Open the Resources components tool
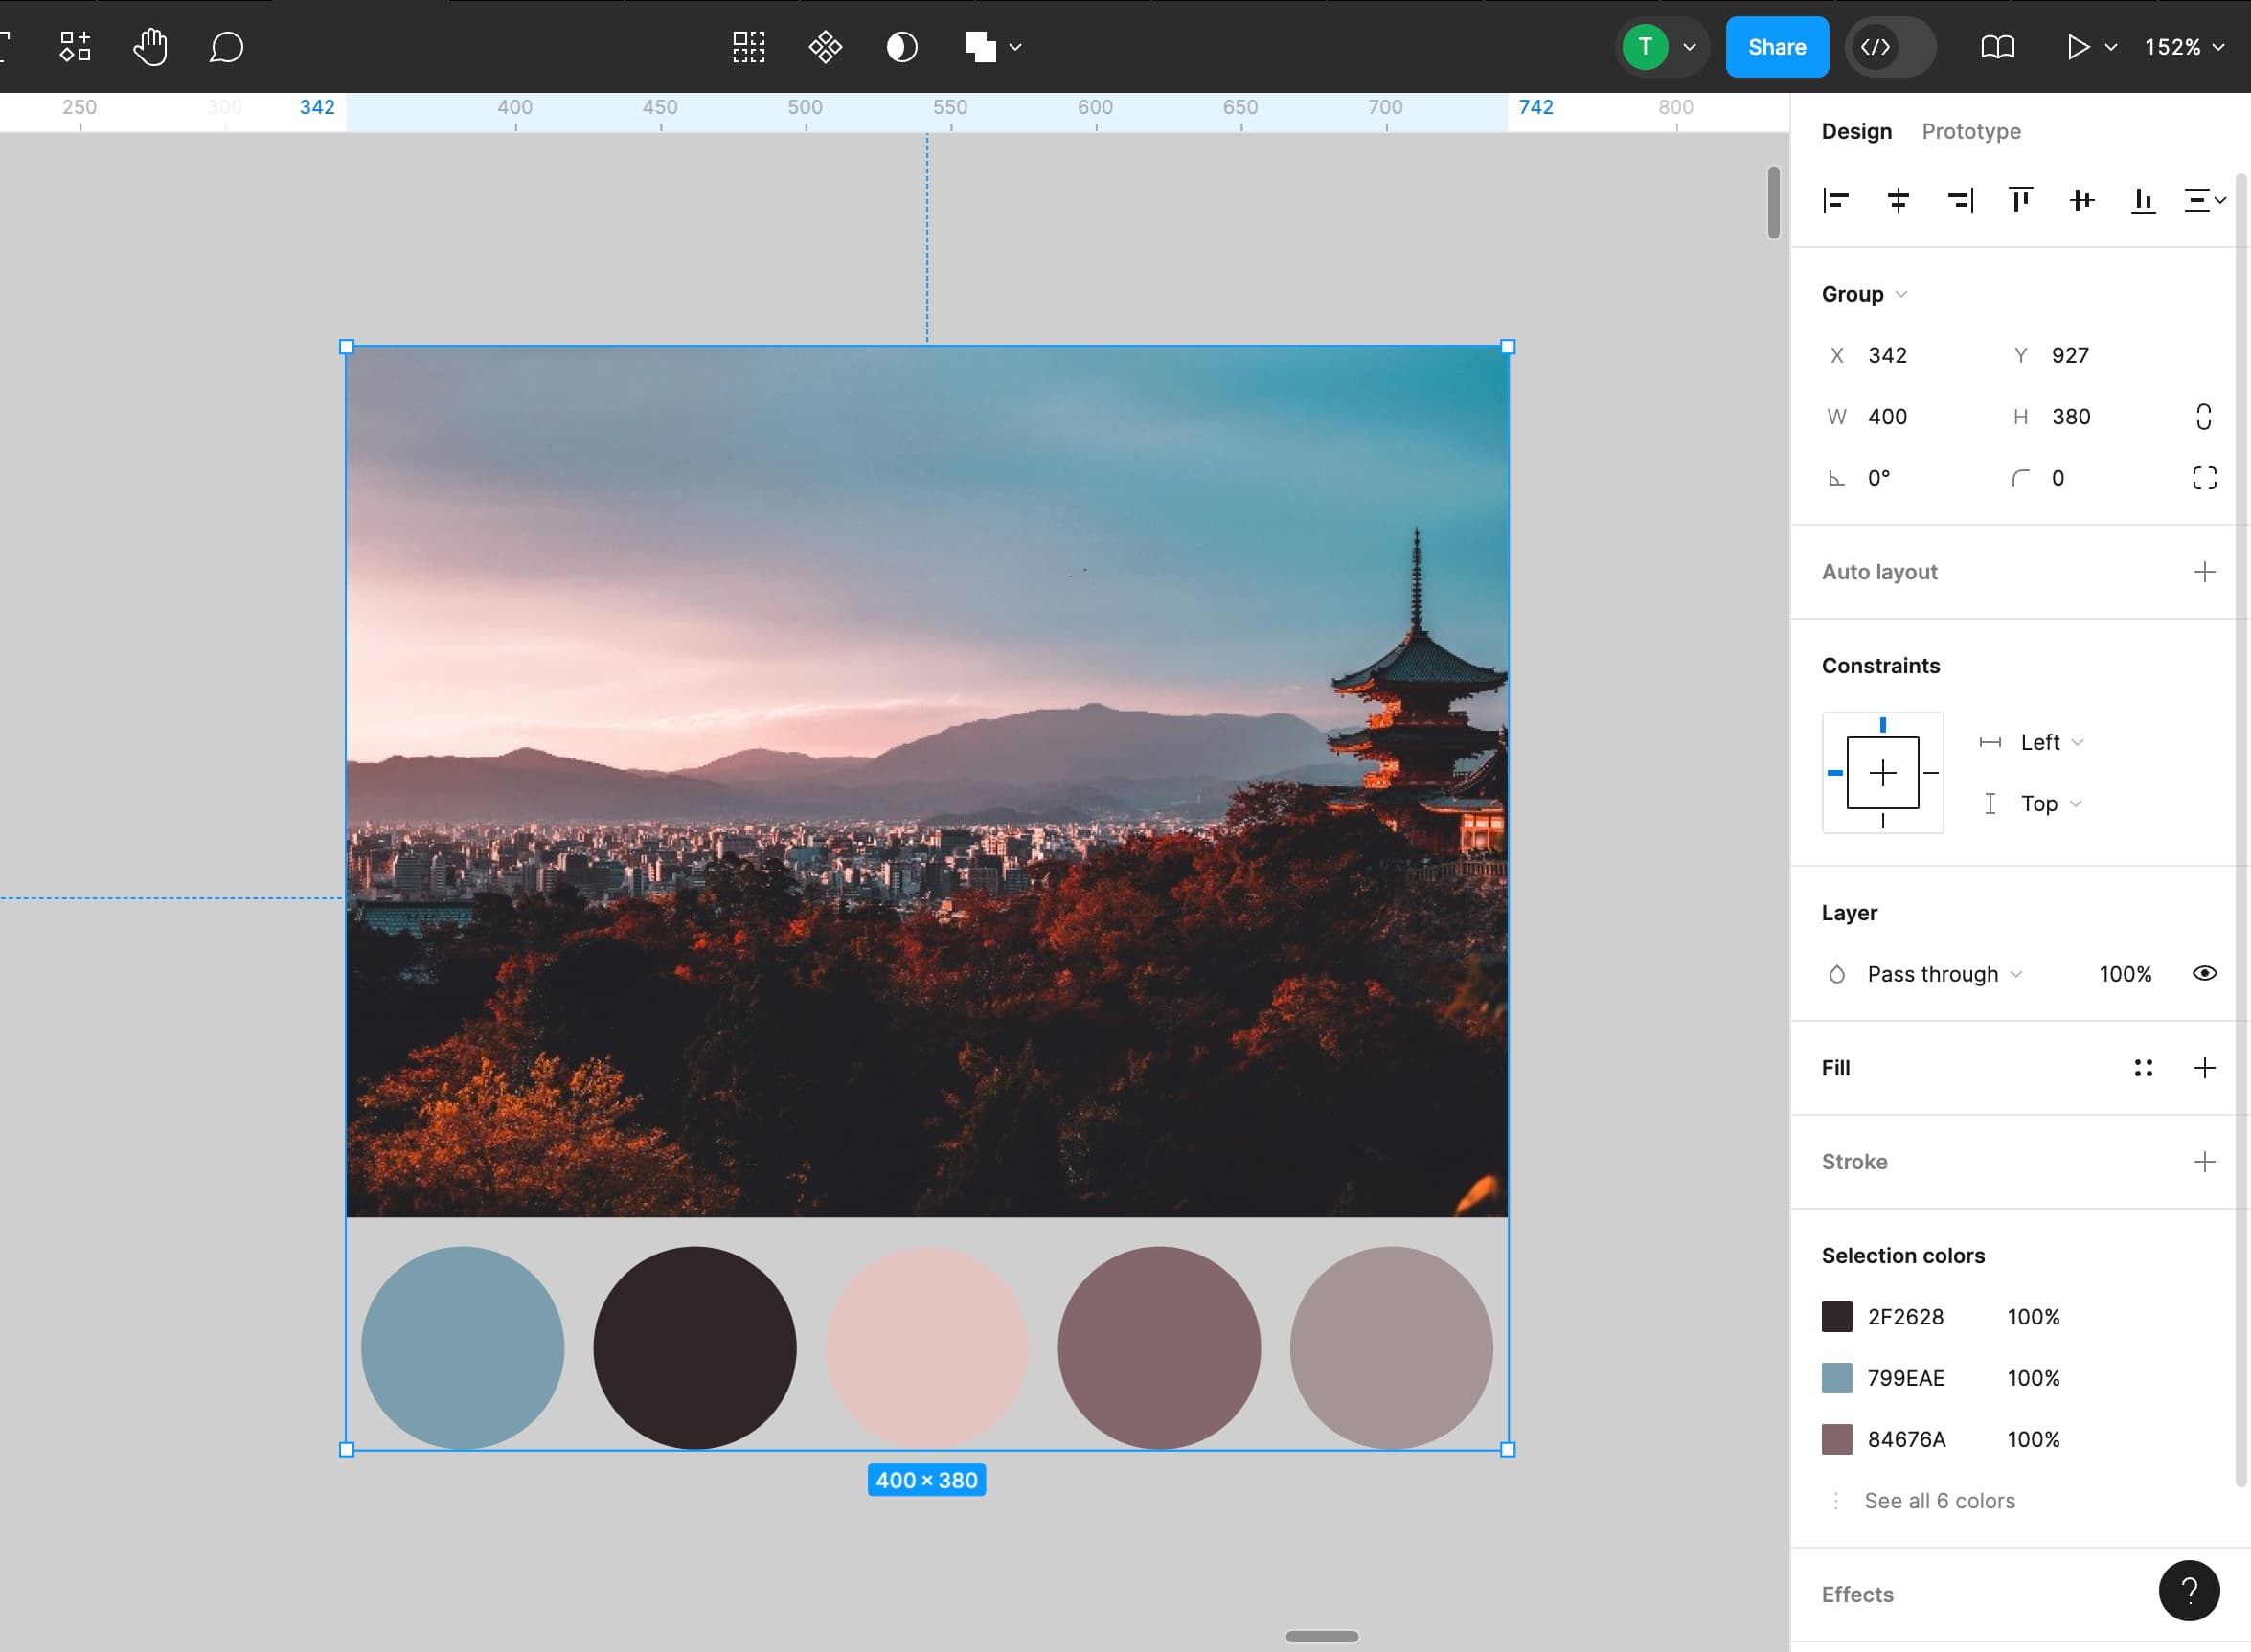 [x=75, y=46]
